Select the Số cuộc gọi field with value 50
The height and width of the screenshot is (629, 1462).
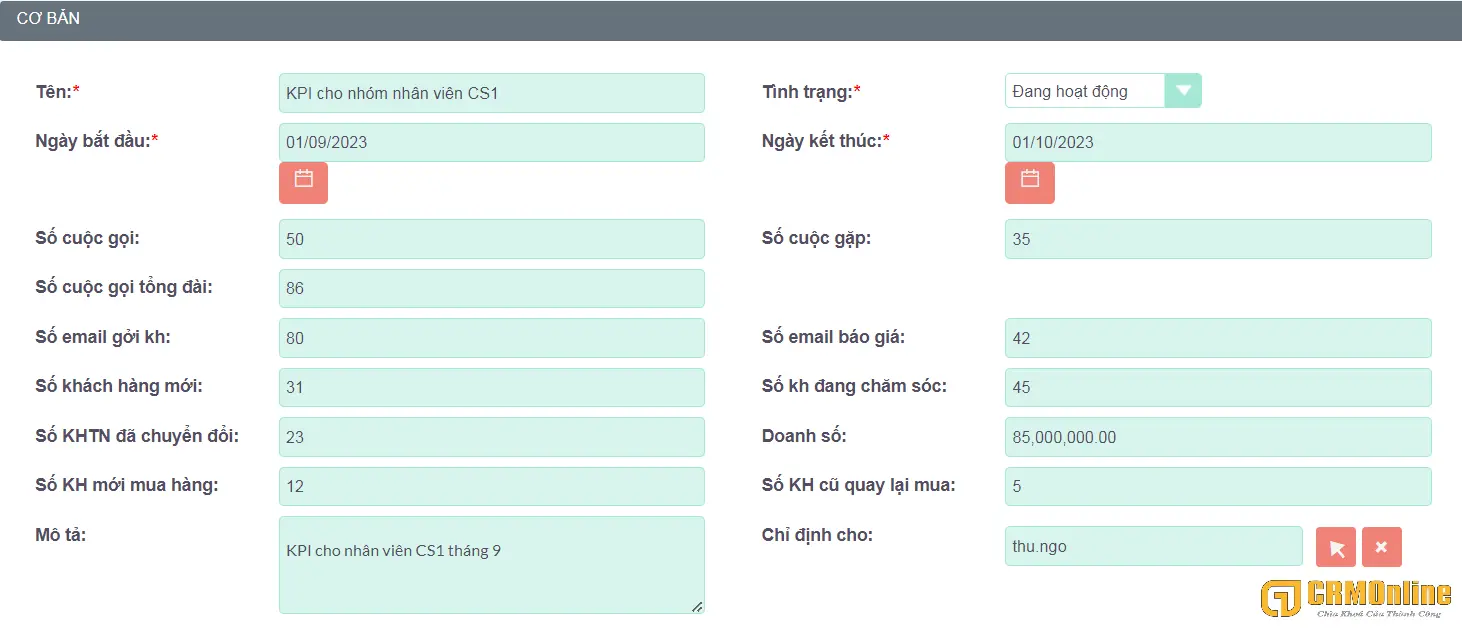click(491, 239)
